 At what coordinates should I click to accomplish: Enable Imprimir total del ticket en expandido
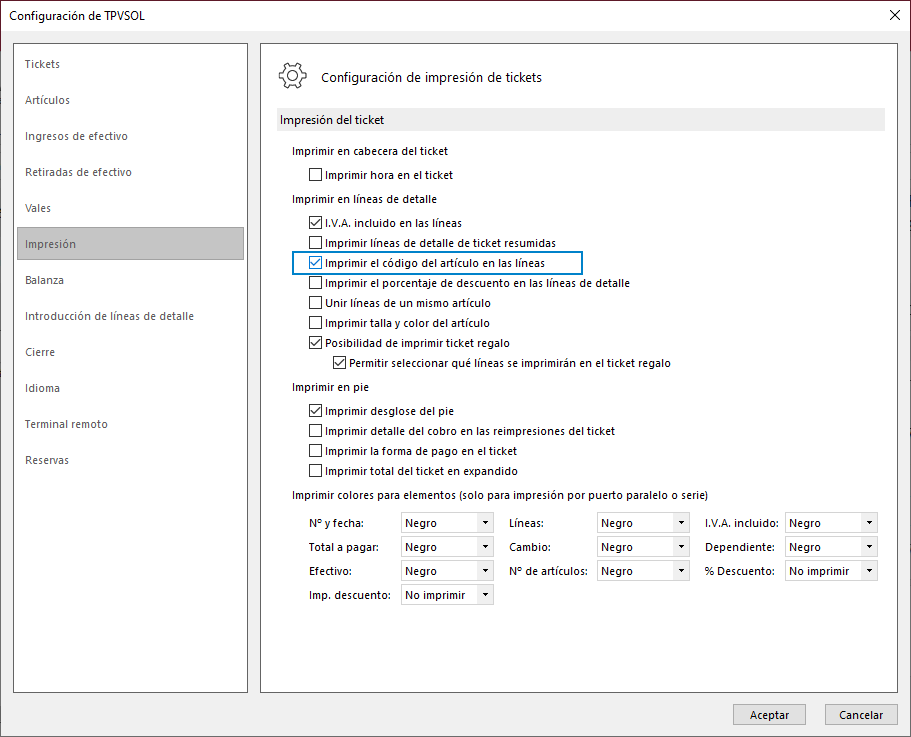[315, 470]
